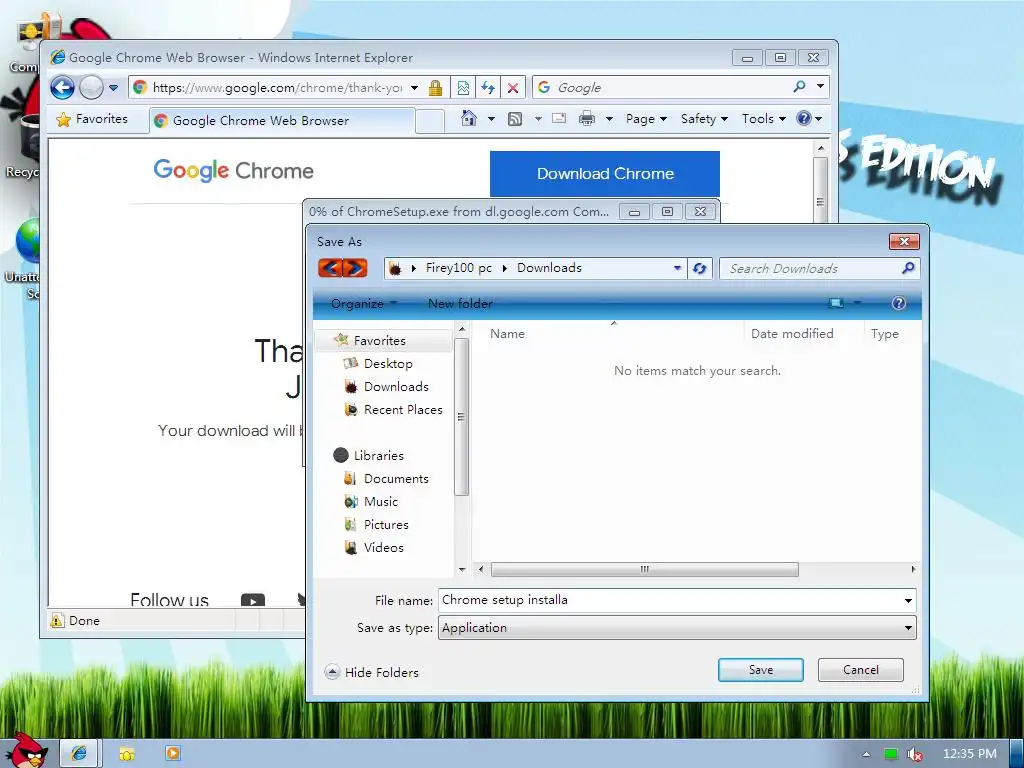Screen dimensions: 1024x768
Task: Click the IE Help question mark icon
Action: pos(804,118)
